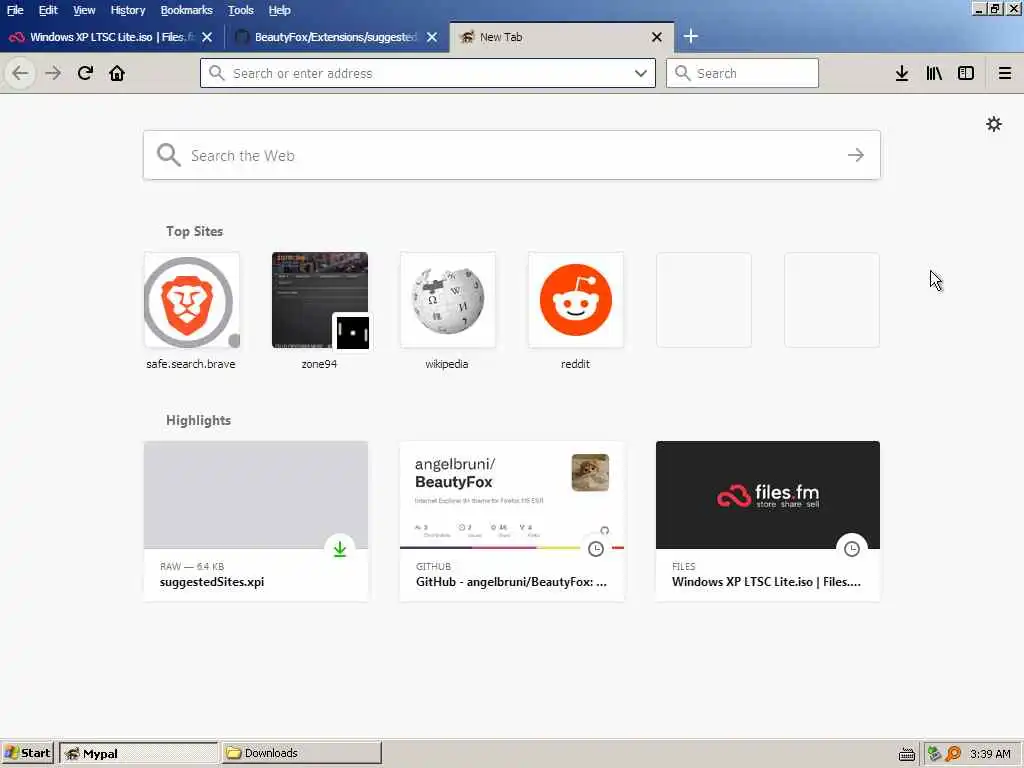Click the Windows Start button

[x=27, y=753]
